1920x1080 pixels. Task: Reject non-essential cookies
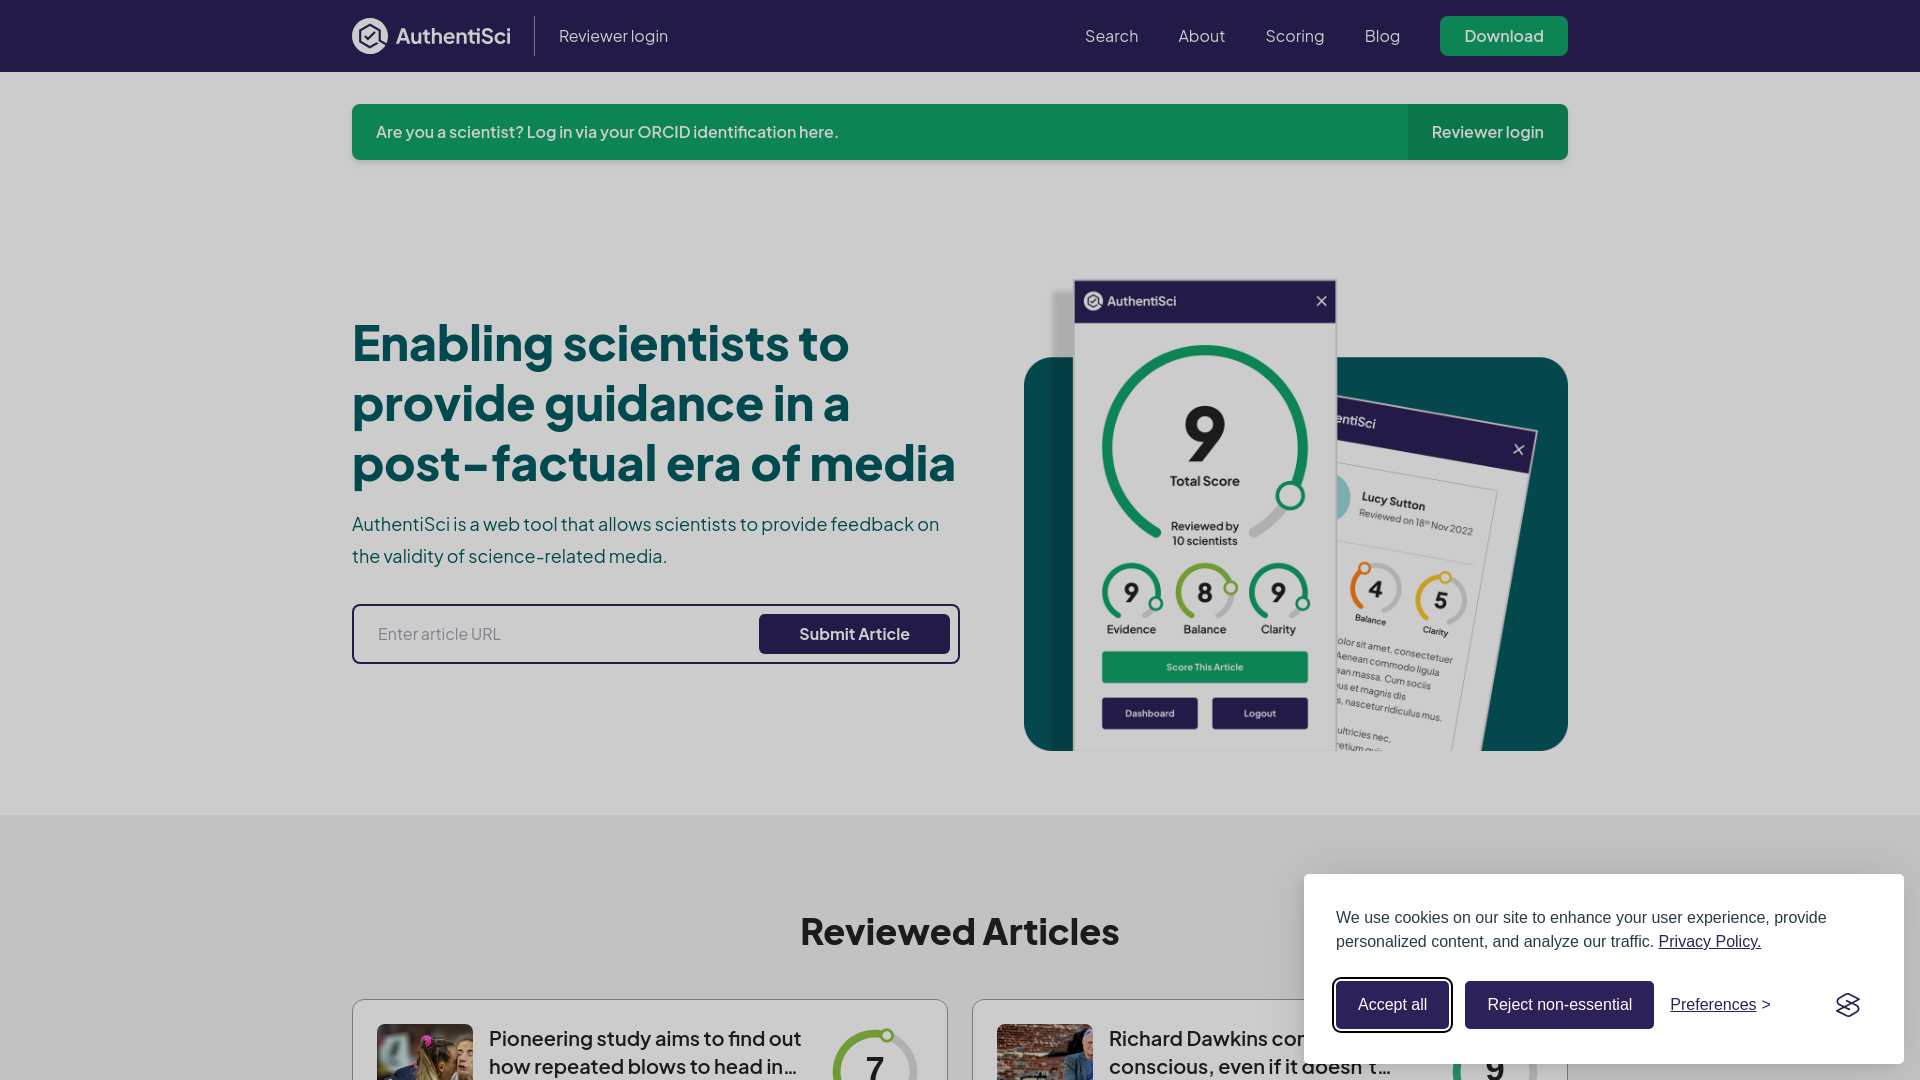tap(1559, 1005)
